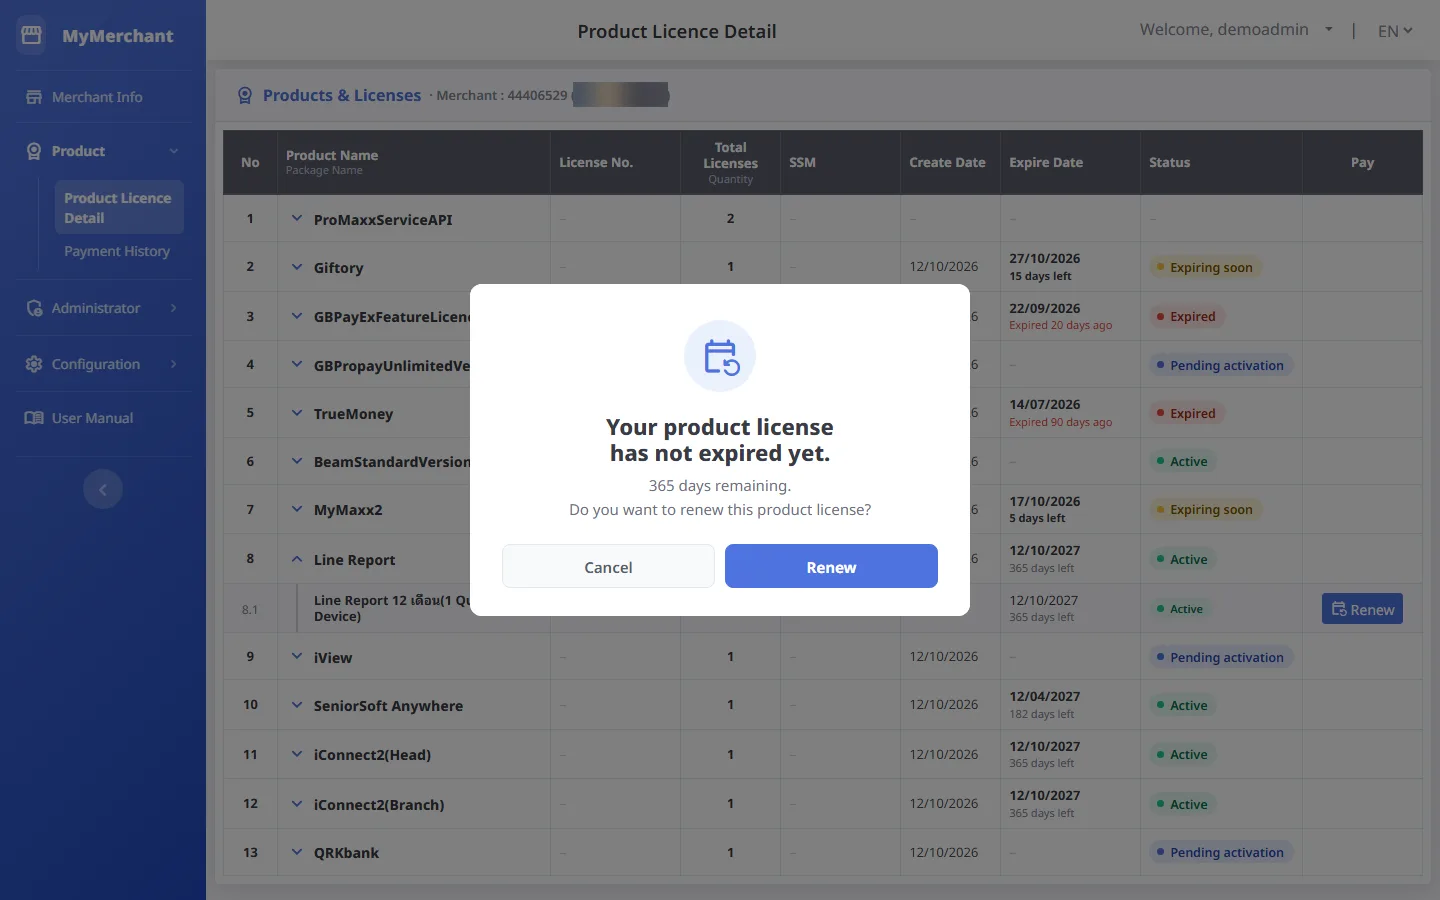This screenshot has width=1440, height=900.
Task: Expand the Giftory row chevron
Action: [x=297, y=267]
